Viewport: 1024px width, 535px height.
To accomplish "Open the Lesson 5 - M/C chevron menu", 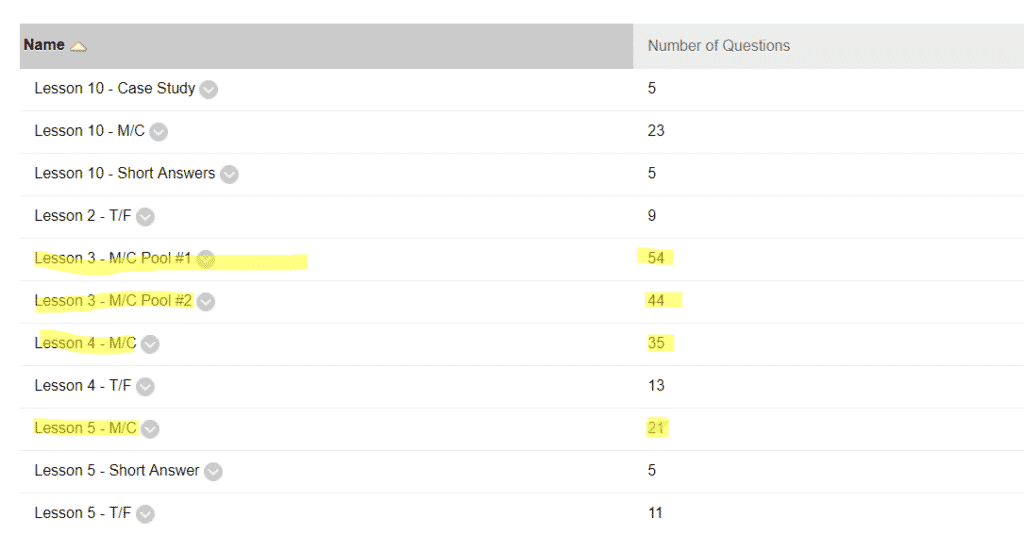I will point(150,429).
